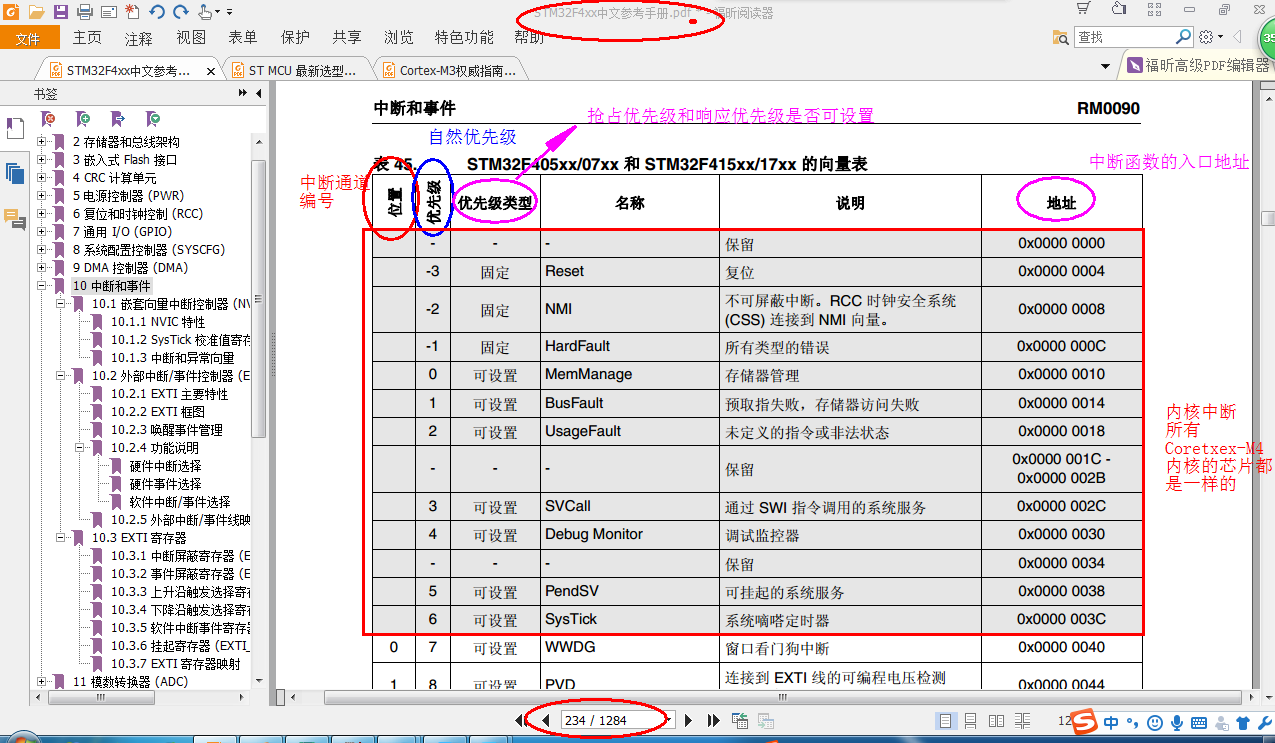Click the Save disk icon
Image resolution: width=1275 pixels, height=743 pixels.
click(61, 12)
